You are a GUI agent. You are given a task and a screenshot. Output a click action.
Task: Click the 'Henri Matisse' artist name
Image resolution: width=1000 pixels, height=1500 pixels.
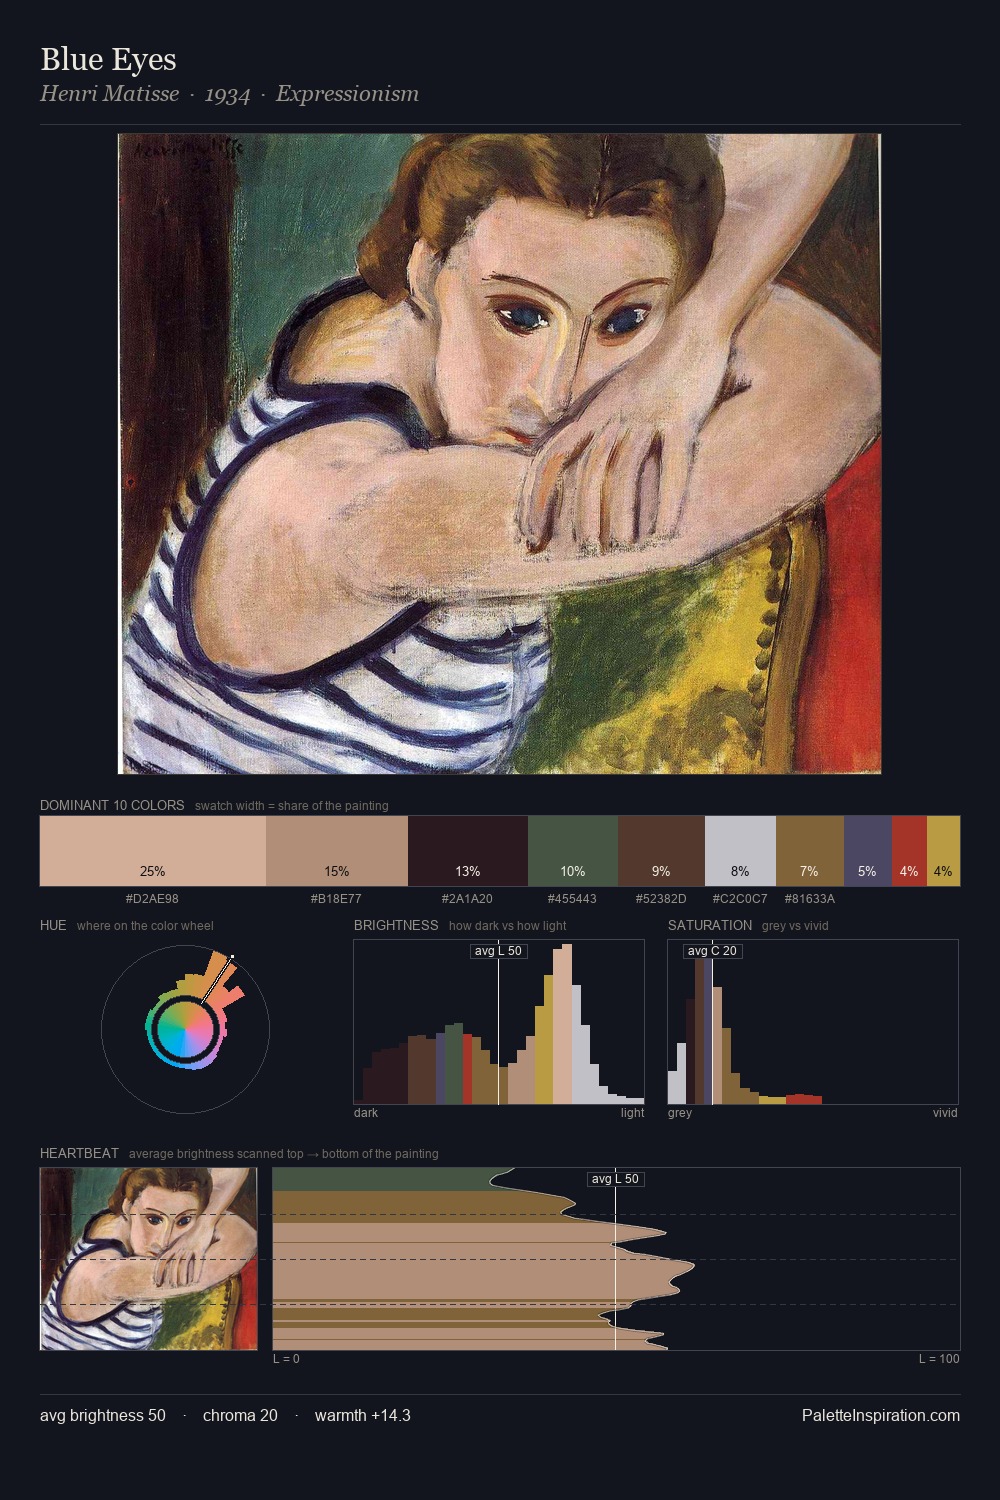tap(110, 94)
